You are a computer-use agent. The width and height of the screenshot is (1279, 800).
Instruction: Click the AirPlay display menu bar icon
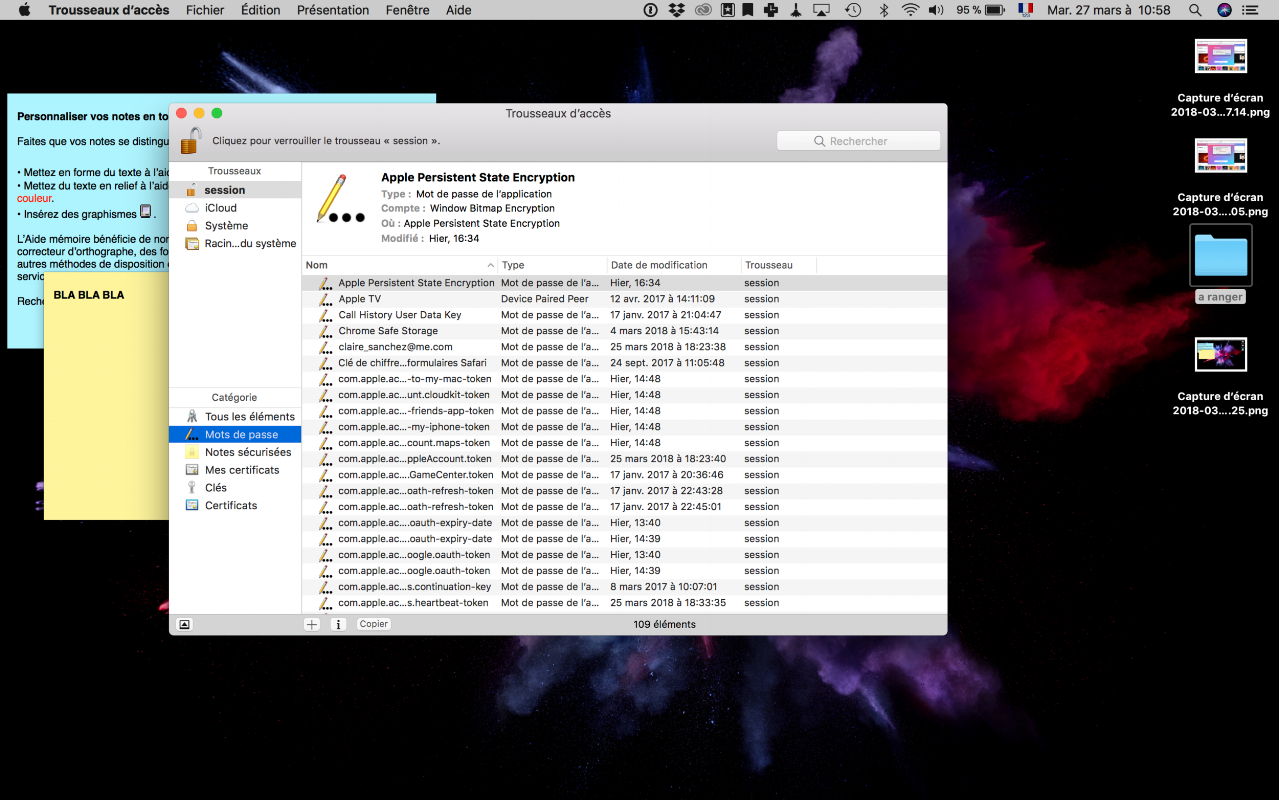pyautogui.click(x=822, y=10)
